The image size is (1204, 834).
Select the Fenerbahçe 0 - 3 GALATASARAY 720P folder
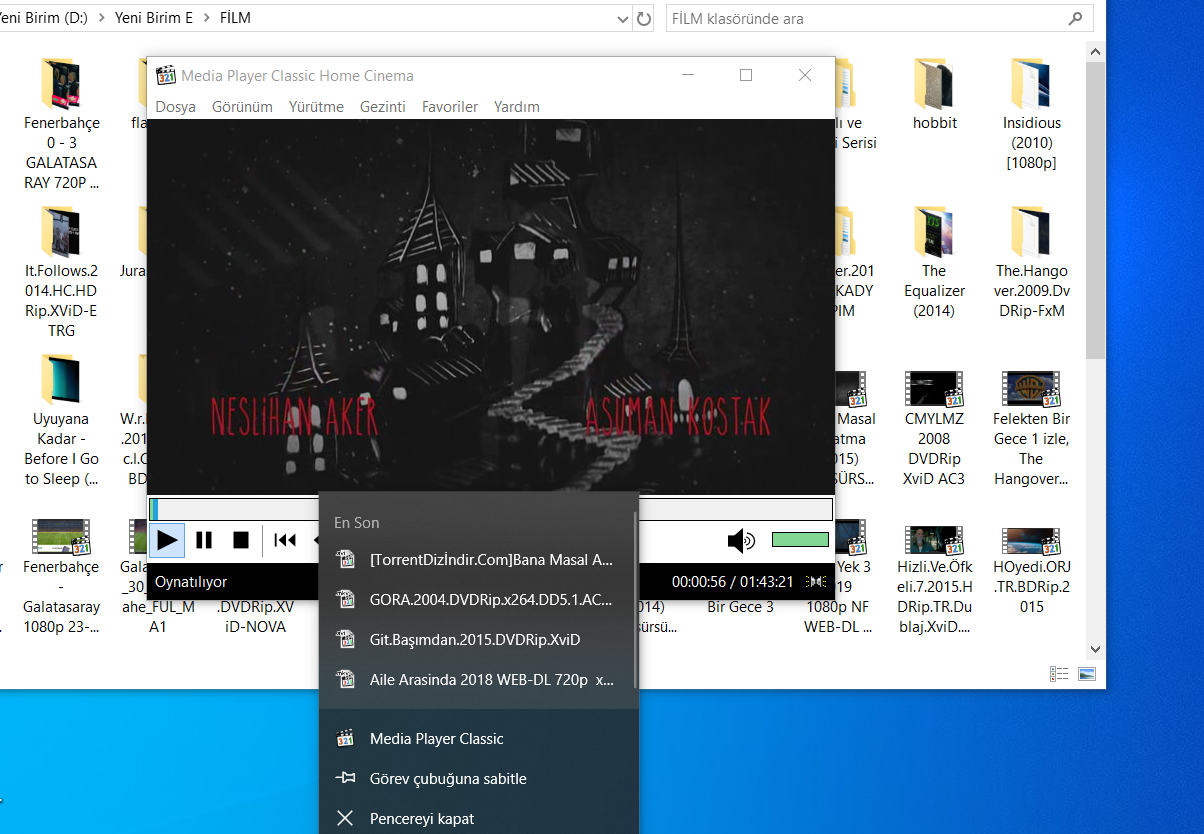point(62,125)
